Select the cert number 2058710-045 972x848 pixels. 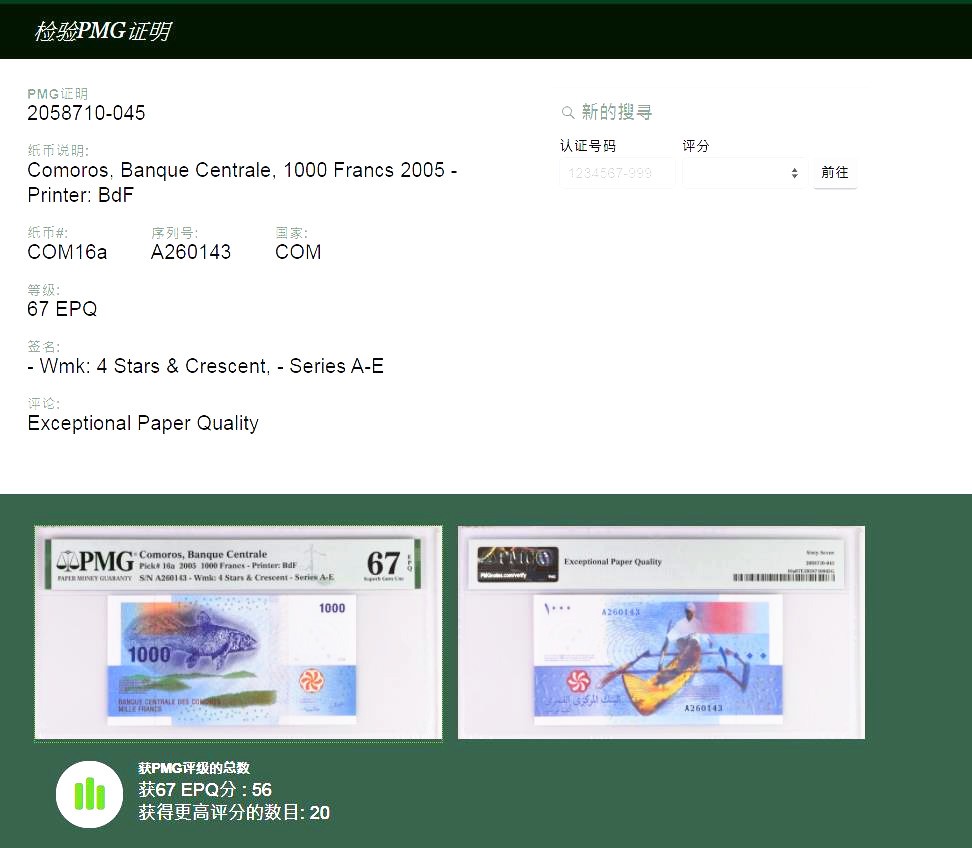tap(86, 113)
